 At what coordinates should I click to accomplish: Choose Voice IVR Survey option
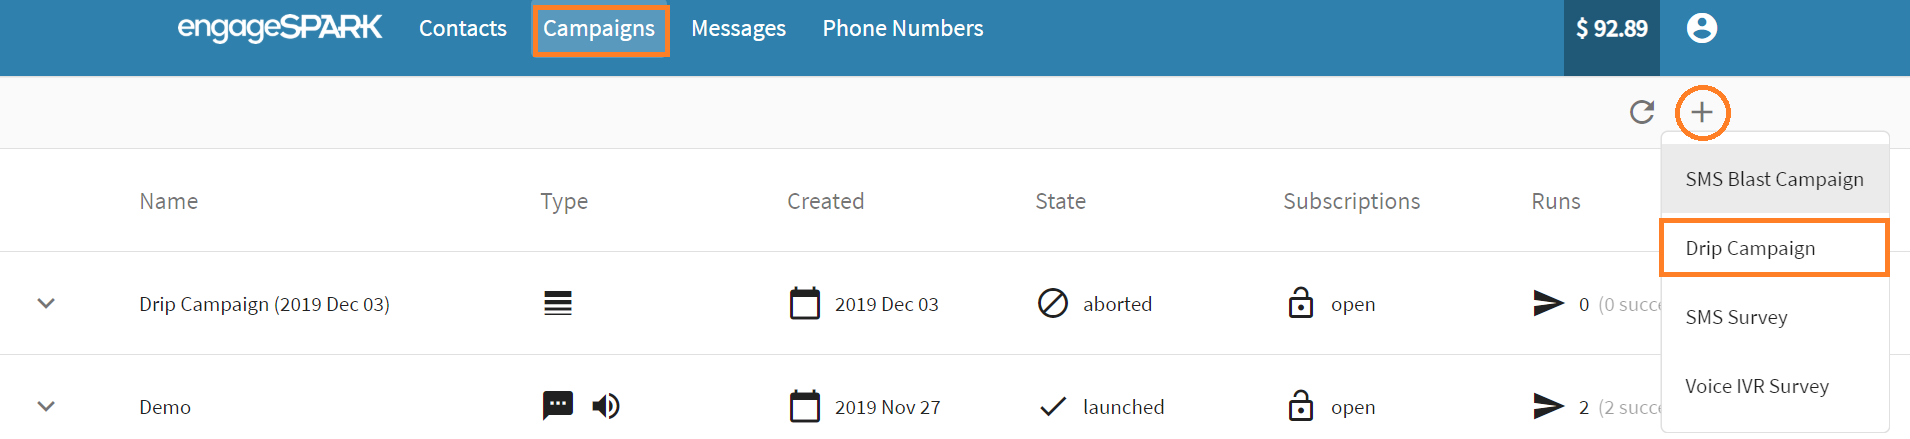[x=1756, y=386]
